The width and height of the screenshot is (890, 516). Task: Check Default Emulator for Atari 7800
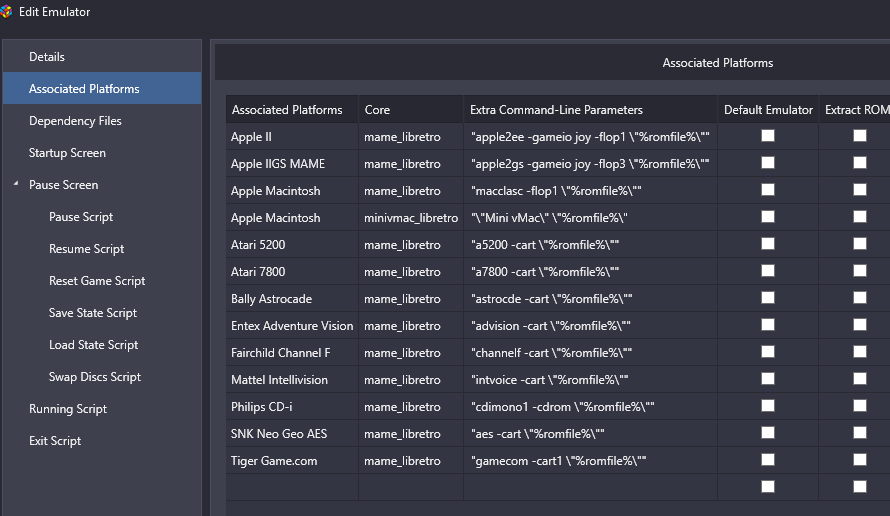(x=768, y=271)
